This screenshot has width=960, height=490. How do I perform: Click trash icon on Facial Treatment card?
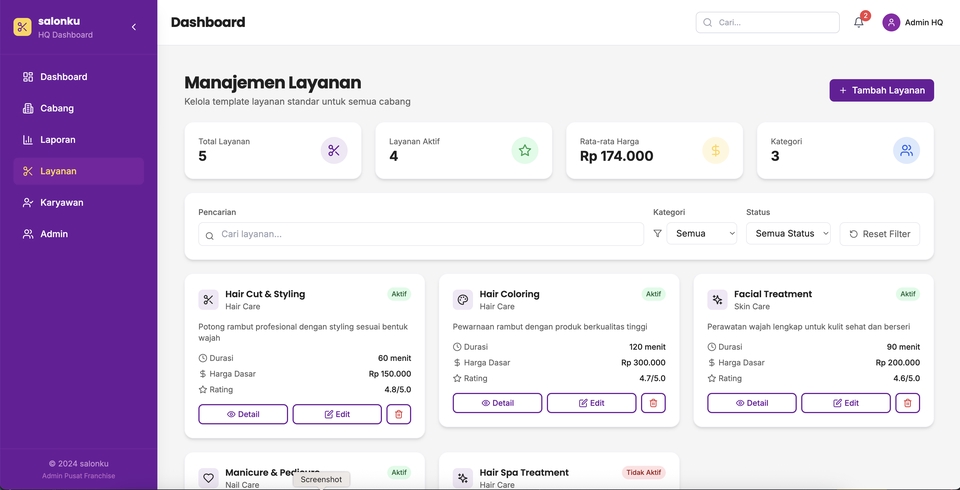907,403
